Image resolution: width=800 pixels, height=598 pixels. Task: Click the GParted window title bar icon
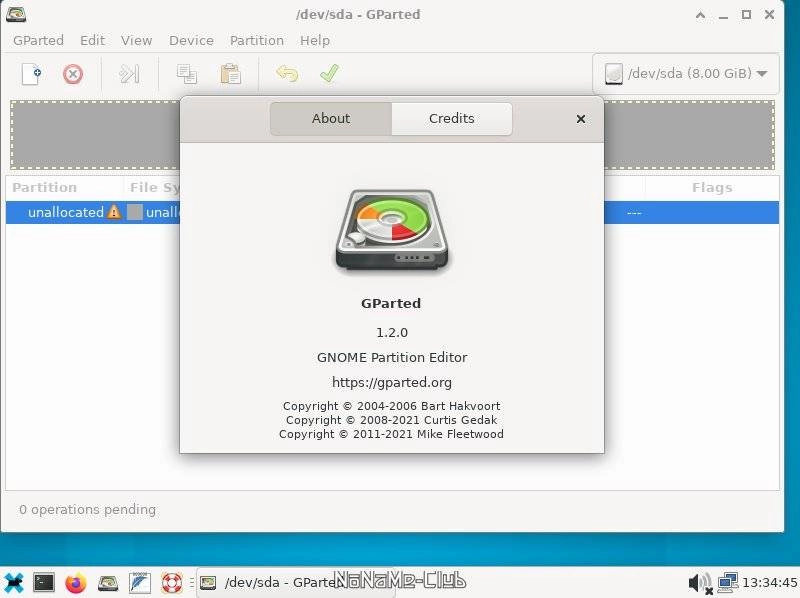tap(16, 14)
